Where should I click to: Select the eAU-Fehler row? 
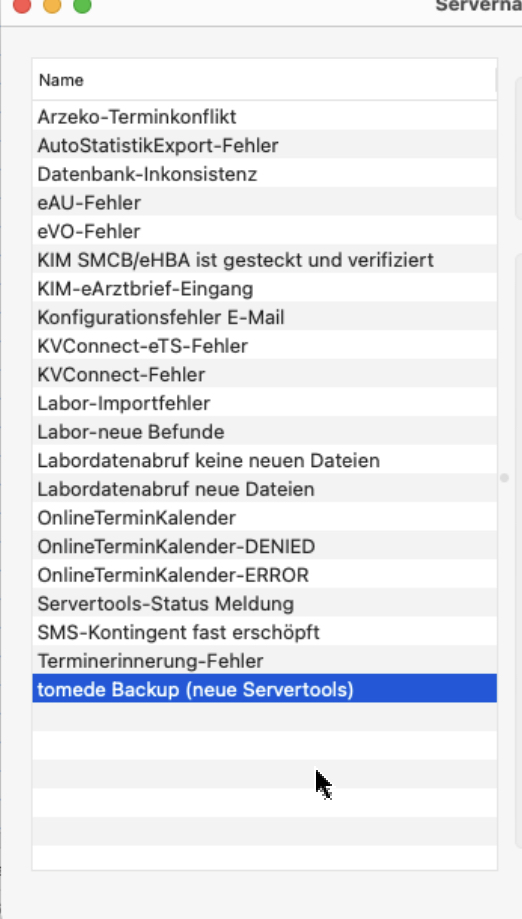click(x=265, y=202)
